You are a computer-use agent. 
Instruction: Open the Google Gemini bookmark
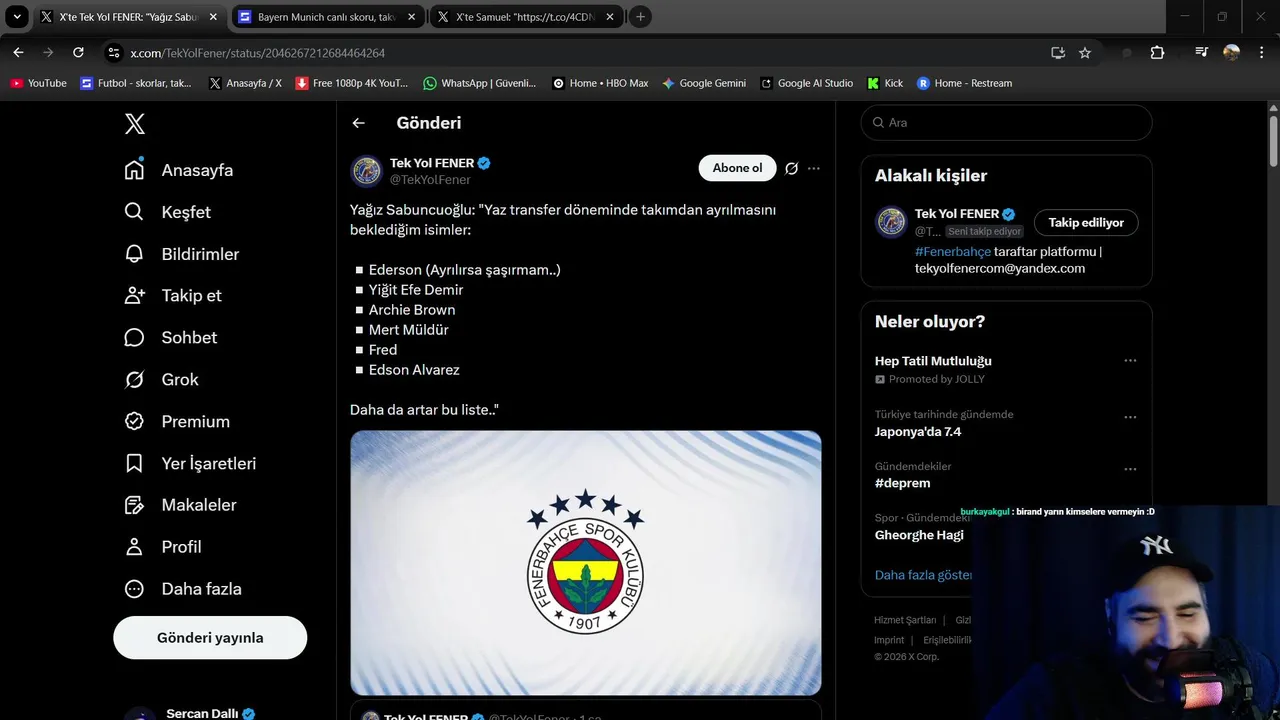(x=704, y=83)
